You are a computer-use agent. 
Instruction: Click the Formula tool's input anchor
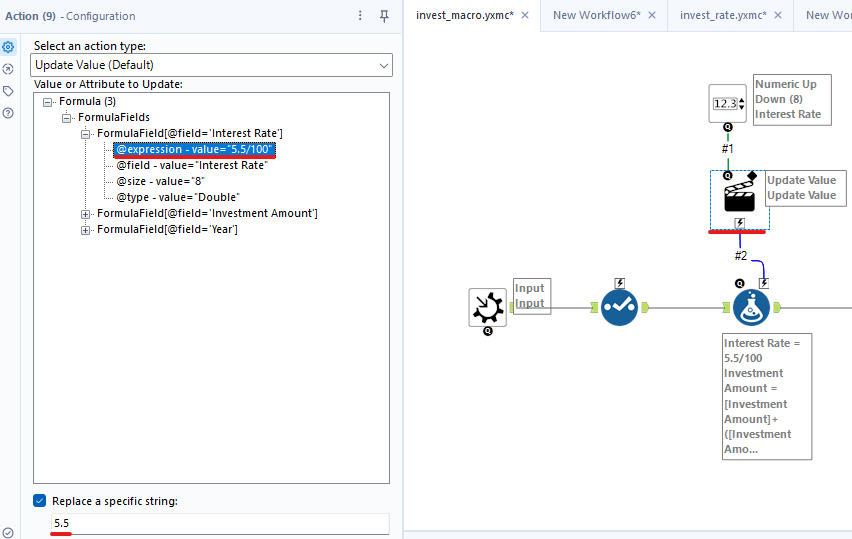pyautogui.click(x=726, y=308)
